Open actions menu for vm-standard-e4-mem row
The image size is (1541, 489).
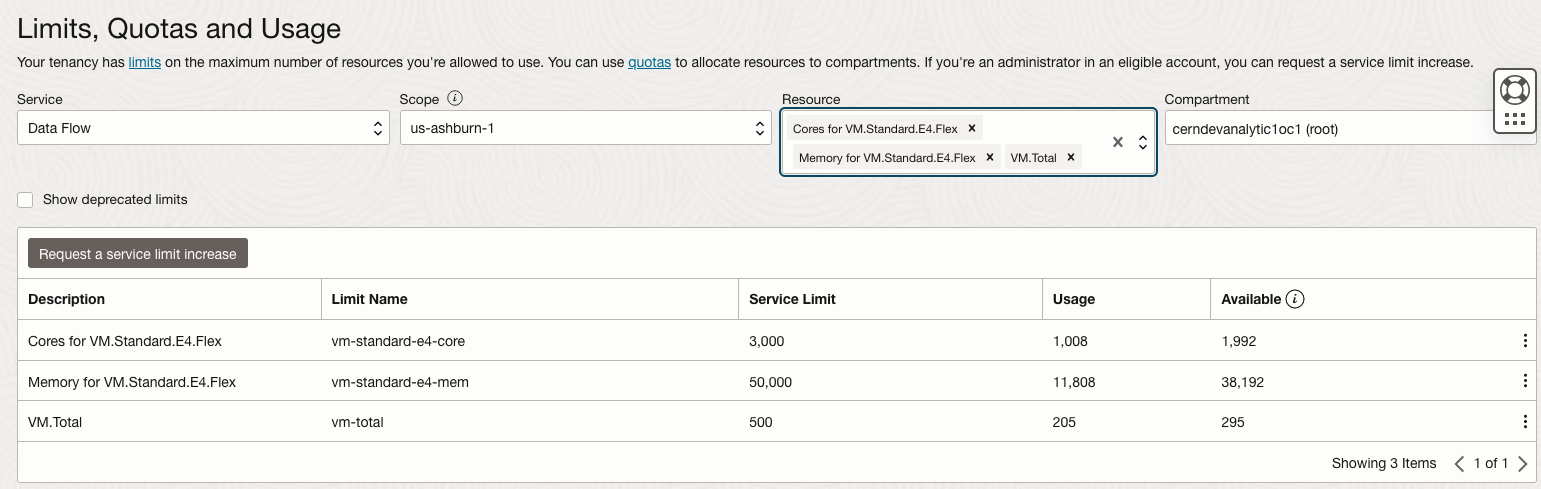pyautogui.click(x=1525, y=381)
